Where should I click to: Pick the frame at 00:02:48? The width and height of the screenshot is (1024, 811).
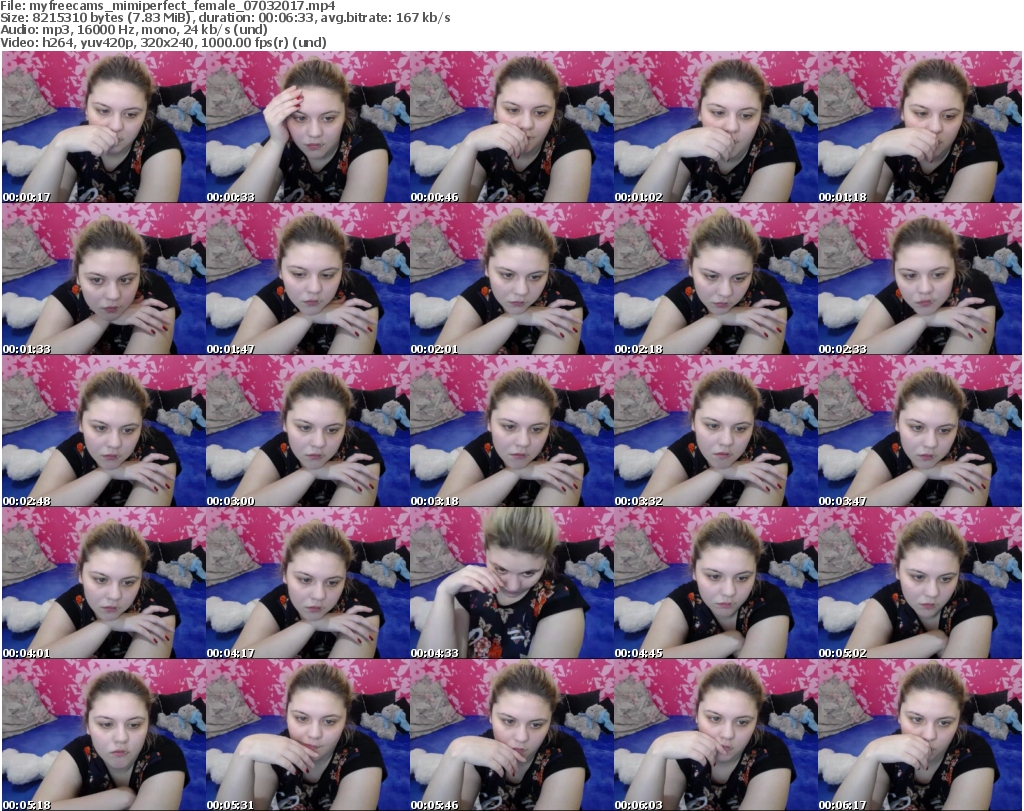[104, 431]
